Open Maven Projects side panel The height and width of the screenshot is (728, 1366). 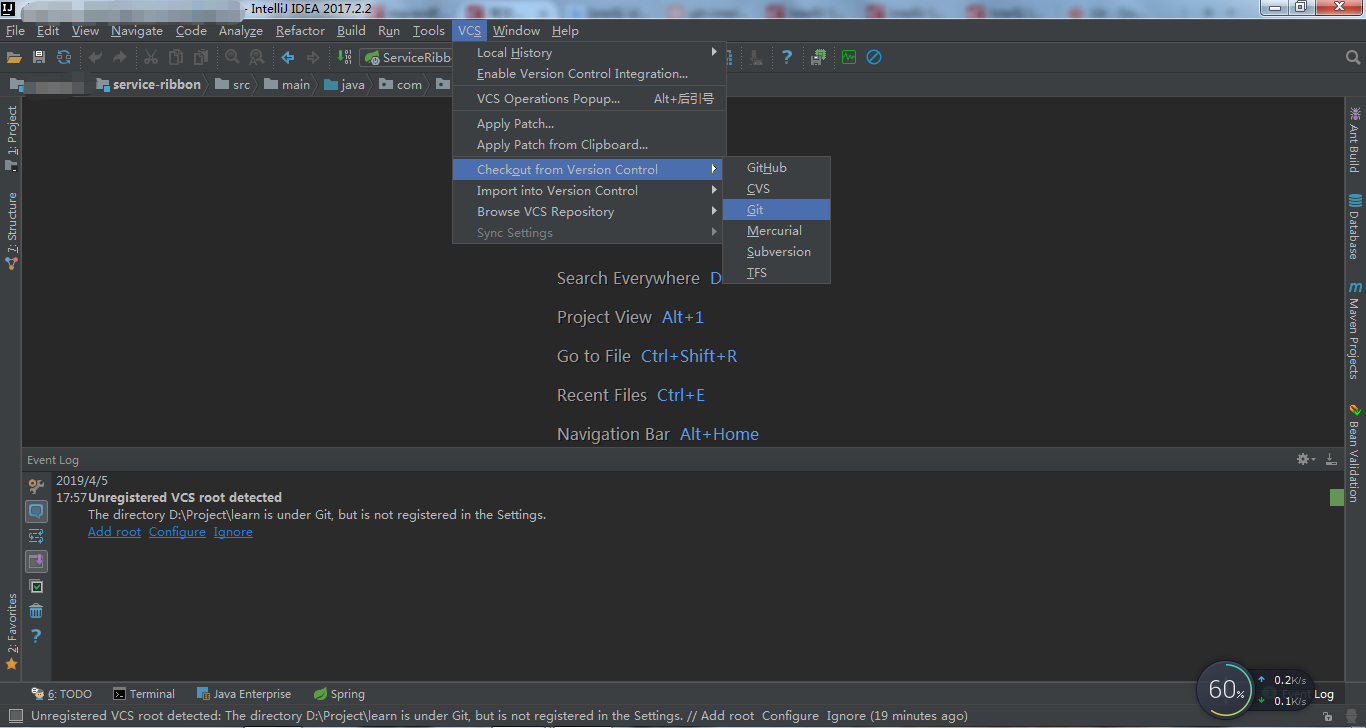(x=1355, y=330)
